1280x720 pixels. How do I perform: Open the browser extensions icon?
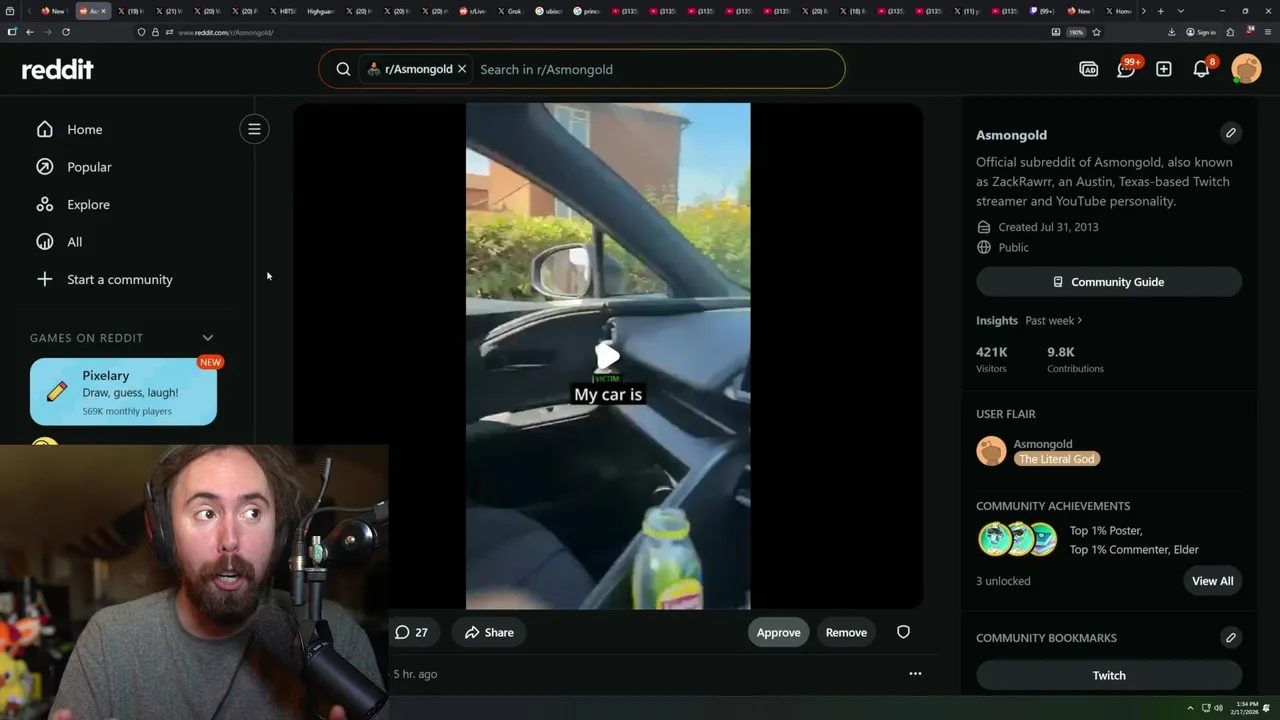(1230, 32)
